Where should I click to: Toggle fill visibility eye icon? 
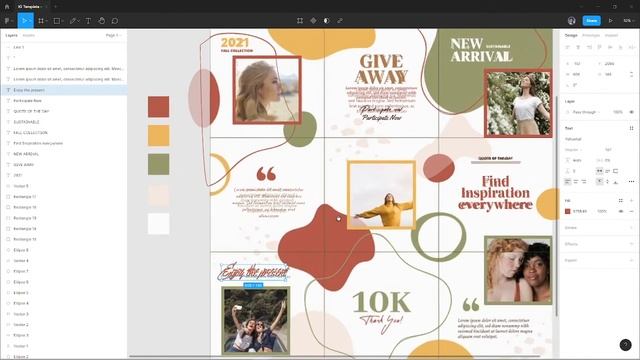[621, 211]
